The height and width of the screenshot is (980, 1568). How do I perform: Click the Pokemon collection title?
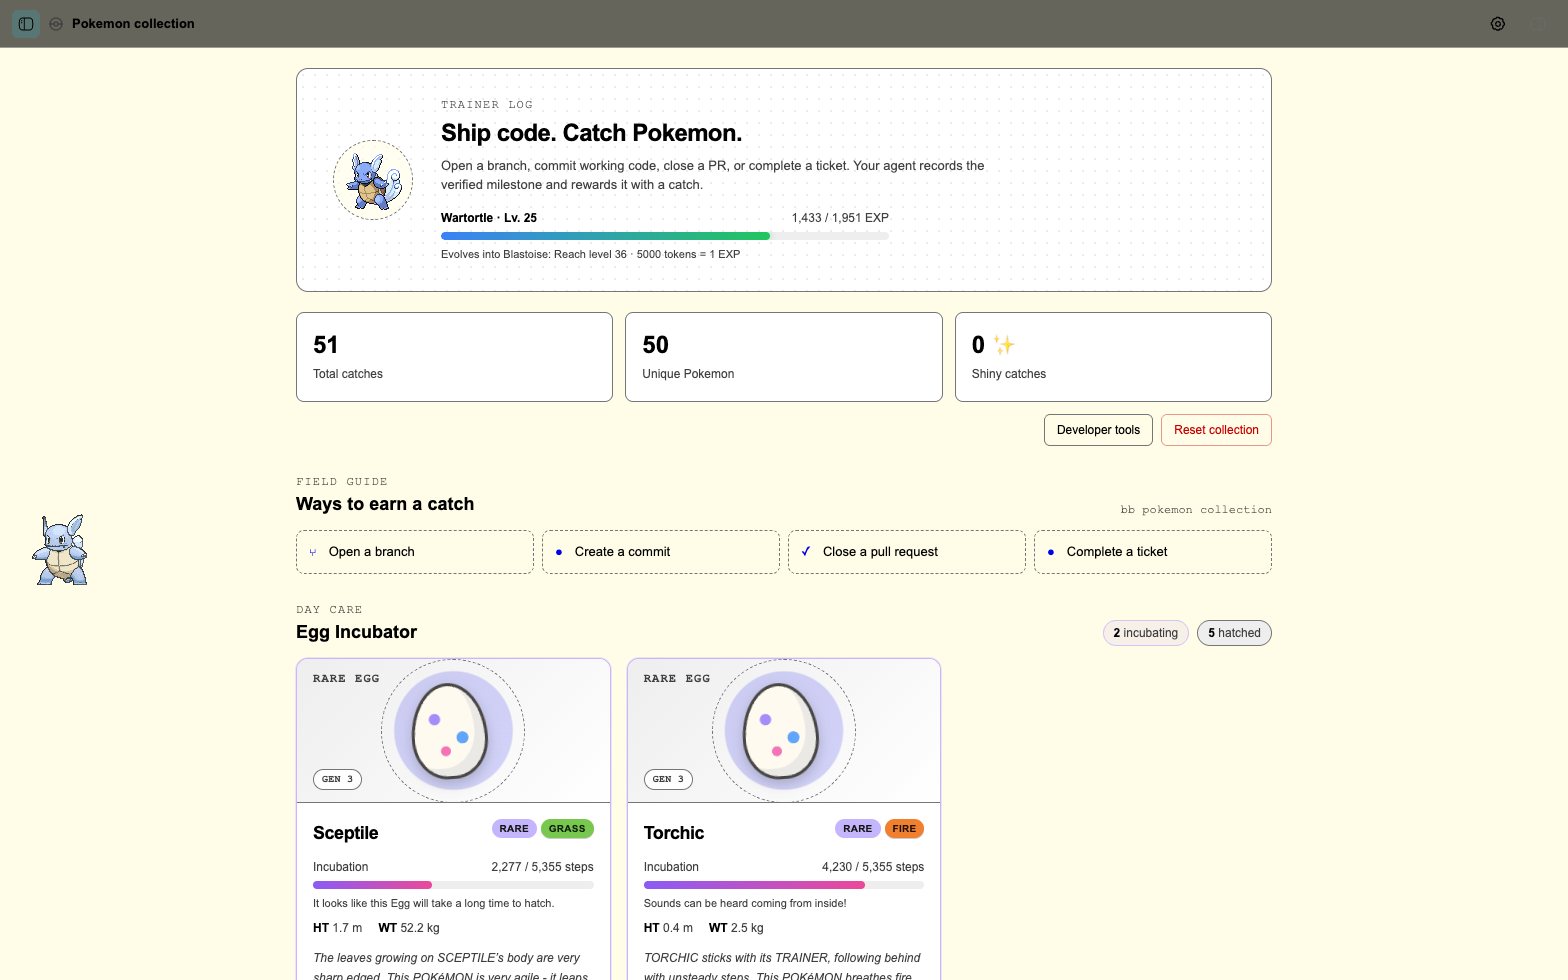click(x=133, y=24)
